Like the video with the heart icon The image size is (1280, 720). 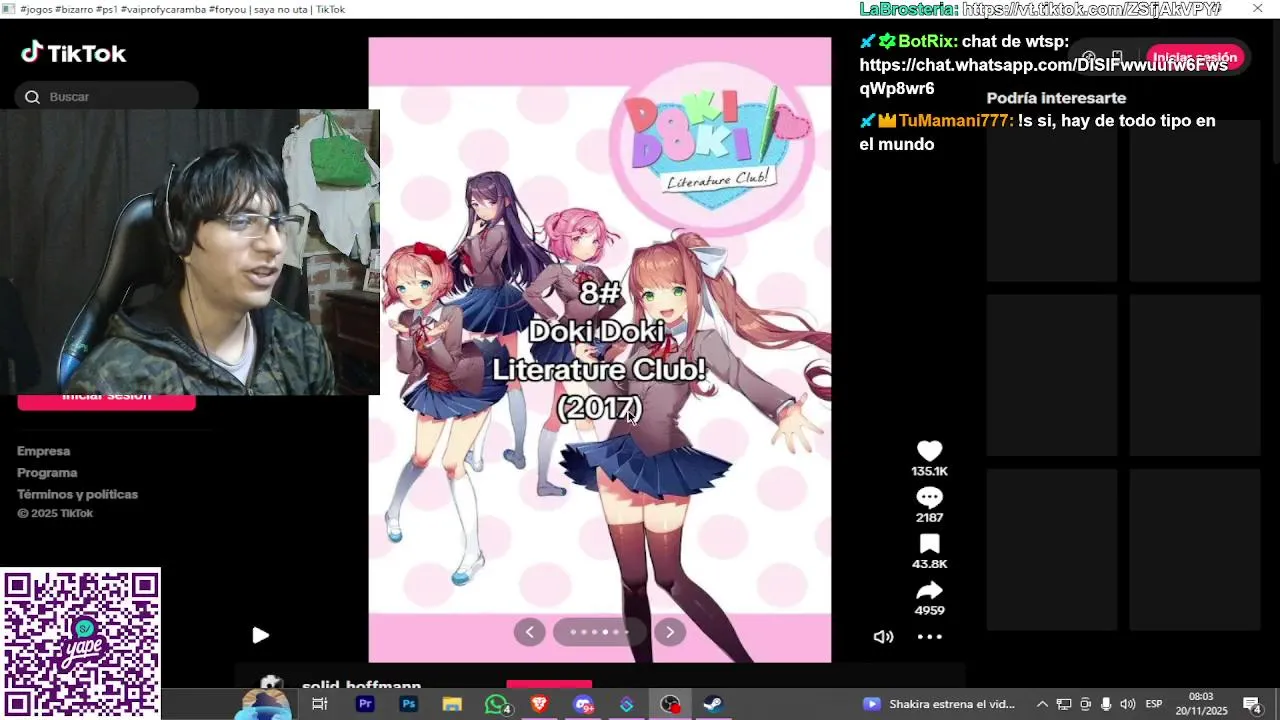(929, 451)
